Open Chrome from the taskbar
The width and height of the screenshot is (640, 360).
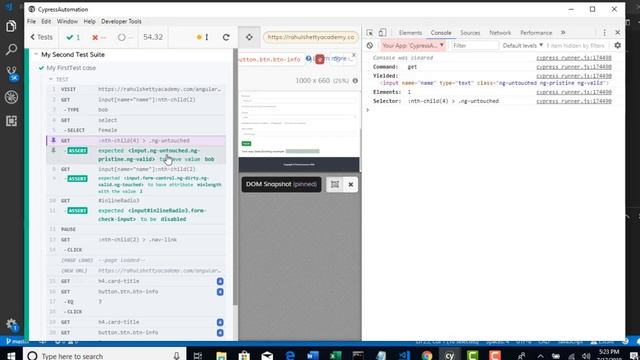click(427, 356)
